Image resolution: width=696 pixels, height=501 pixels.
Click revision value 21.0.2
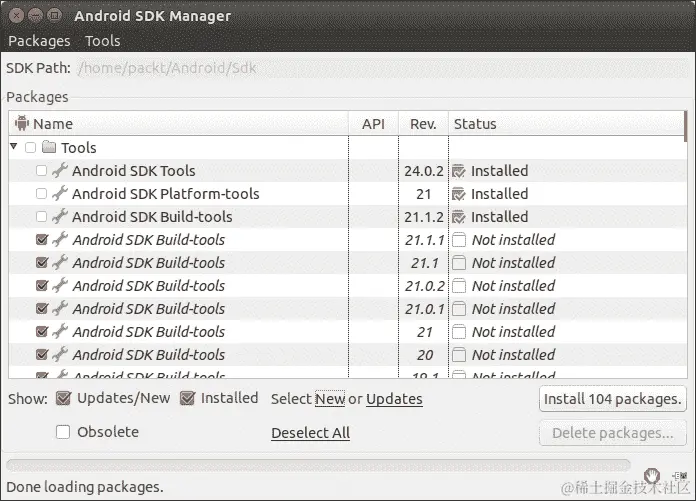point(424,286)
